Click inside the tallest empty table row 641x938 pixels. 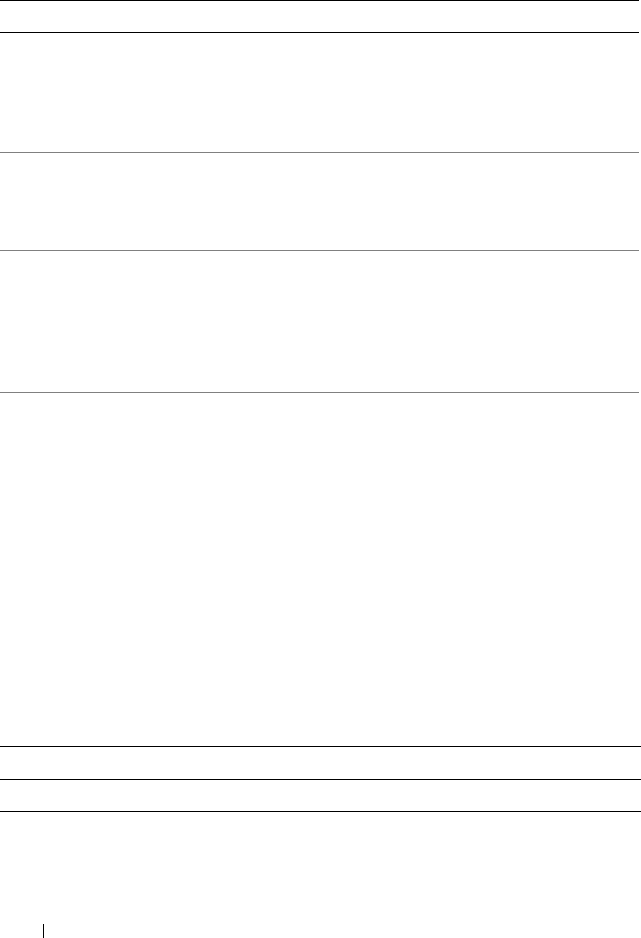pyautogui.click(x=320, y=568)
